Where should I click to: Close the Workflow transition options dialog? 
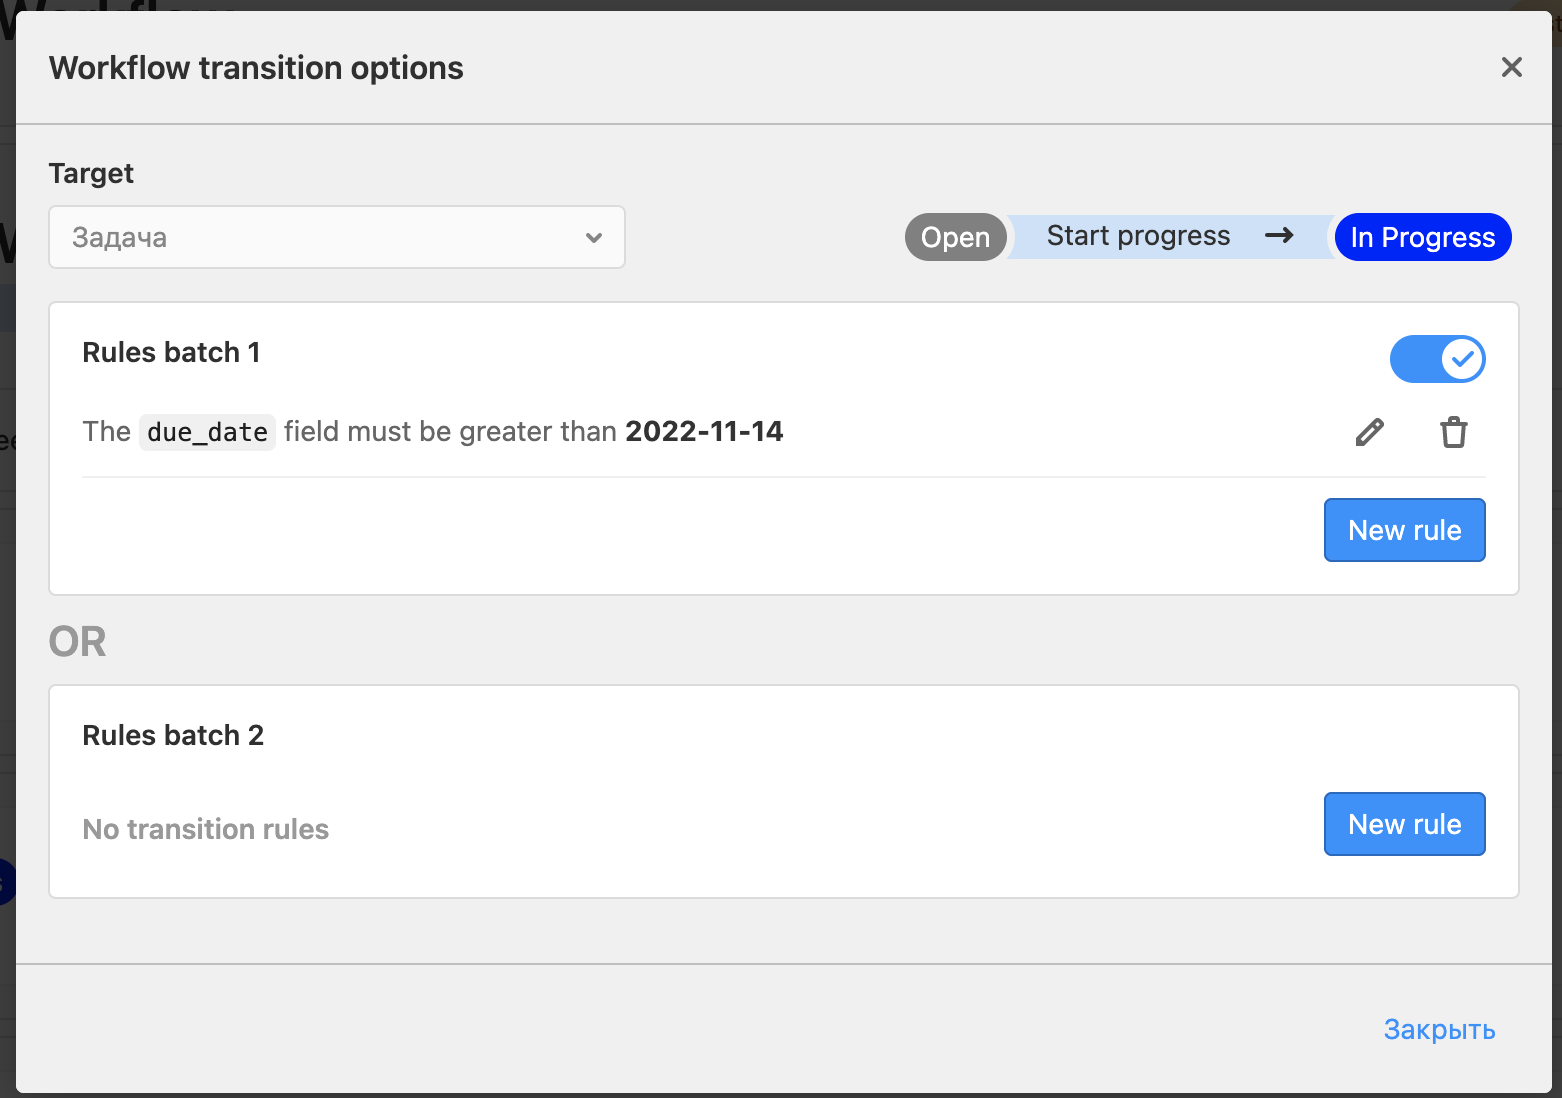[1511, 67]
